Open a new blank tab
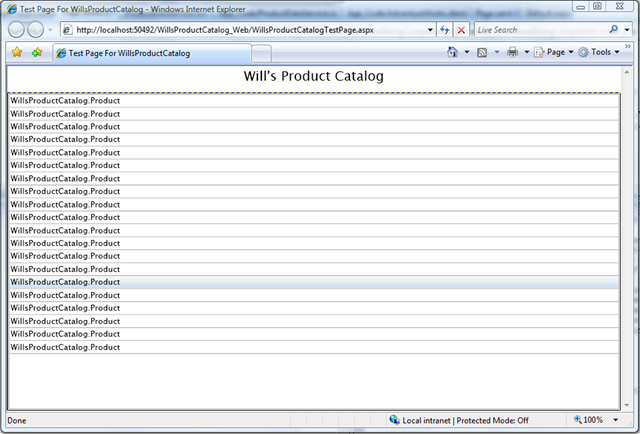Image resolution: width=640 pixels, height=434 pixels. 261,53
